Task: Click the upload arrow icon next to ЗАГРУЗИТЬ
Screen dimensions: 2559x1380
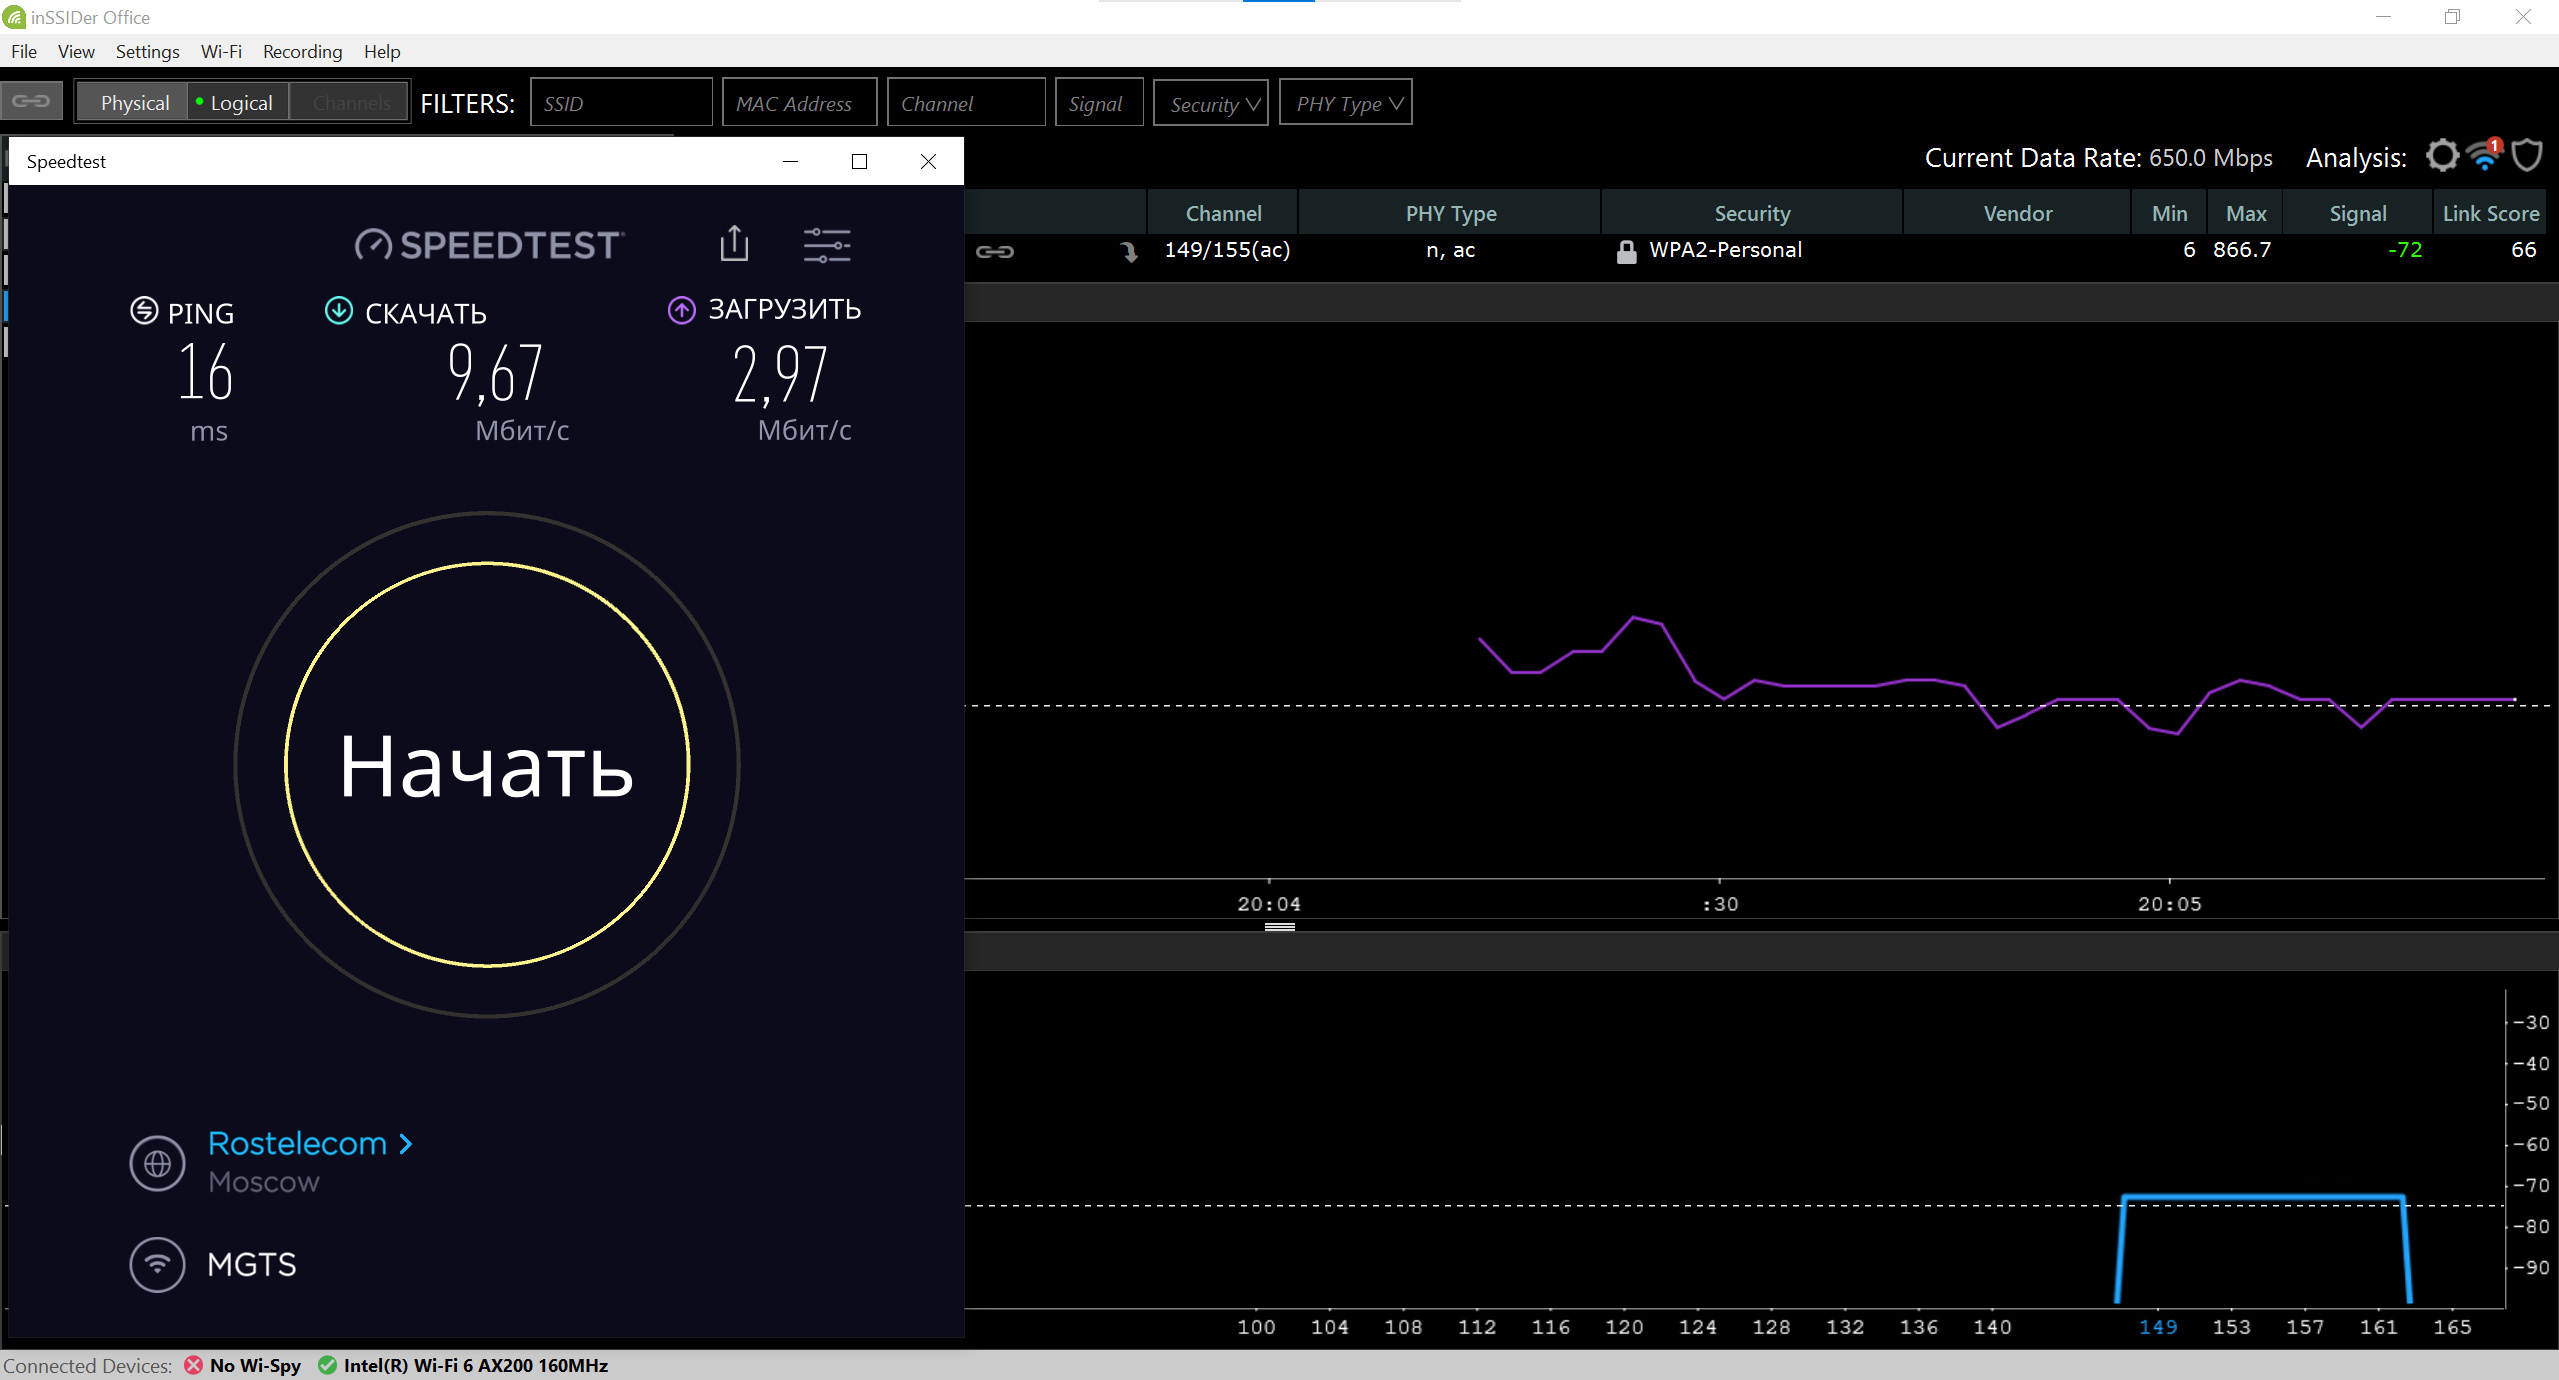Action: tap(681, 310)
